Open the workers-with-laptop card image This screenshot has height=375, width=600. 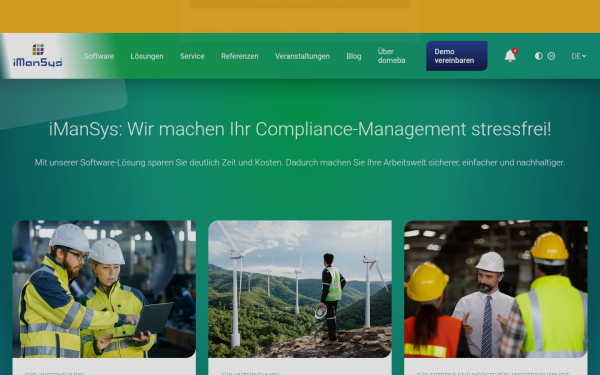point(104,289)
